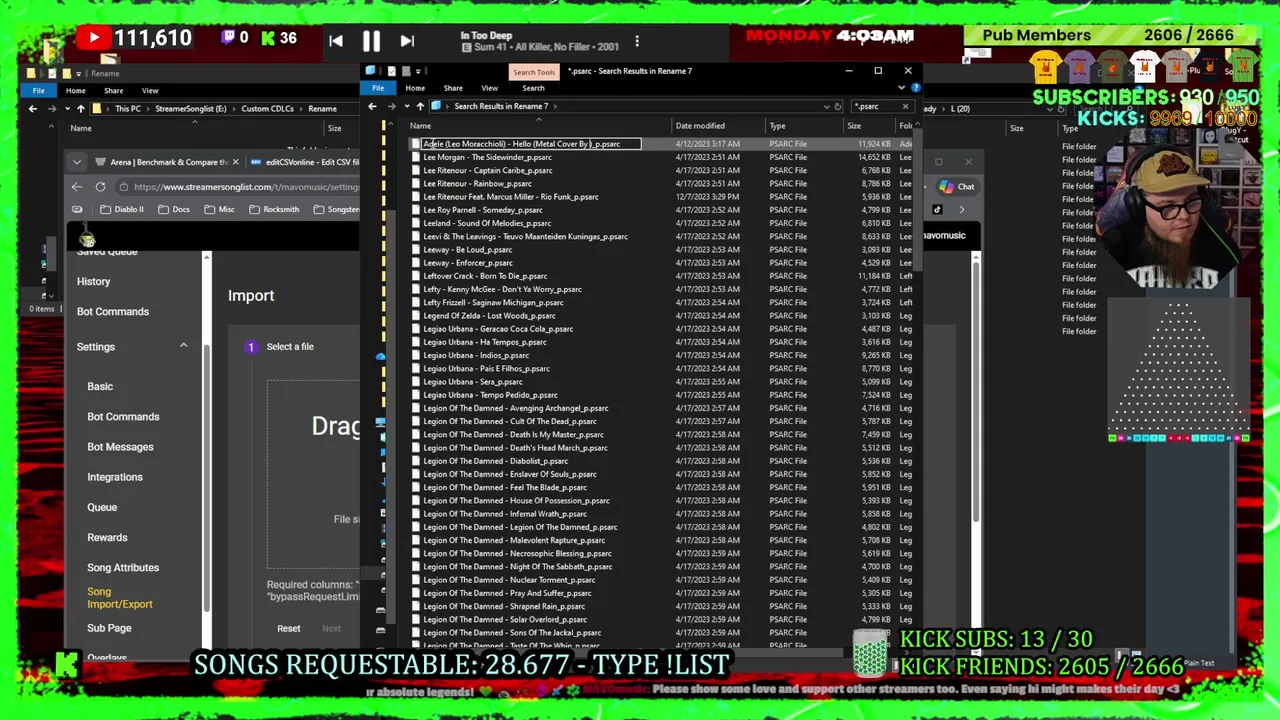Screen dimensions: 1280x720
Task: Click Custom CDLCs in Rename window breadcrumb
Action: [x=267, y=108]
